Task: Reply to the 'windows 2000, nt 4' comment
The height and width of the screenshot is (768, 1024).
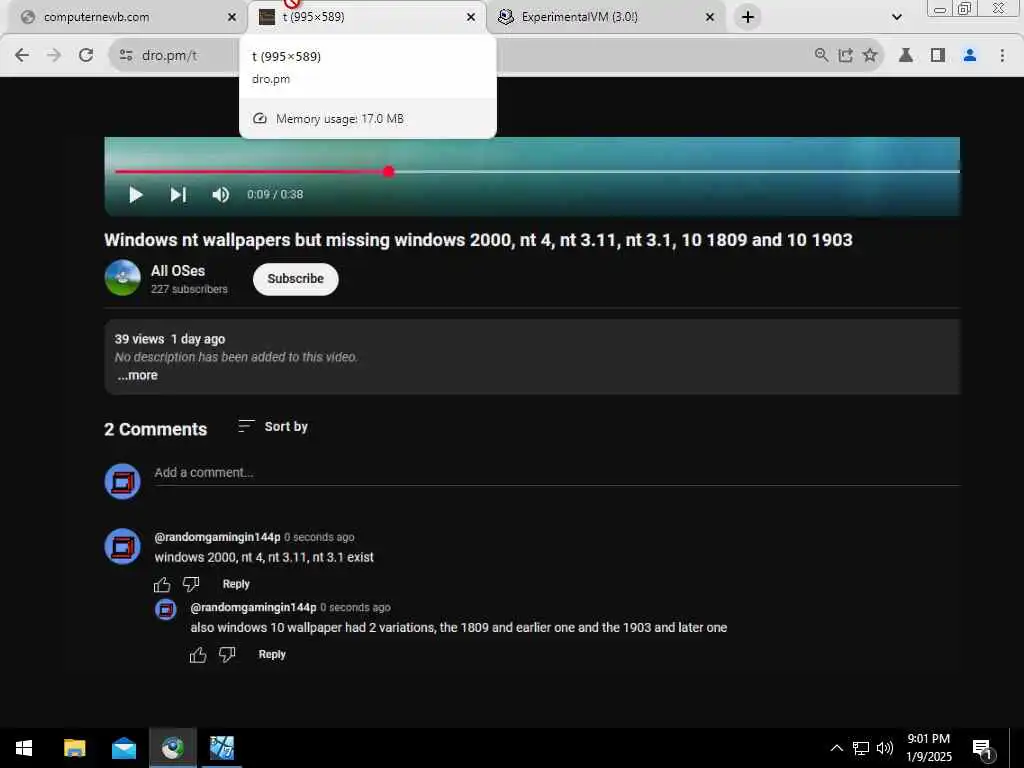Action: tap(236, 584)
